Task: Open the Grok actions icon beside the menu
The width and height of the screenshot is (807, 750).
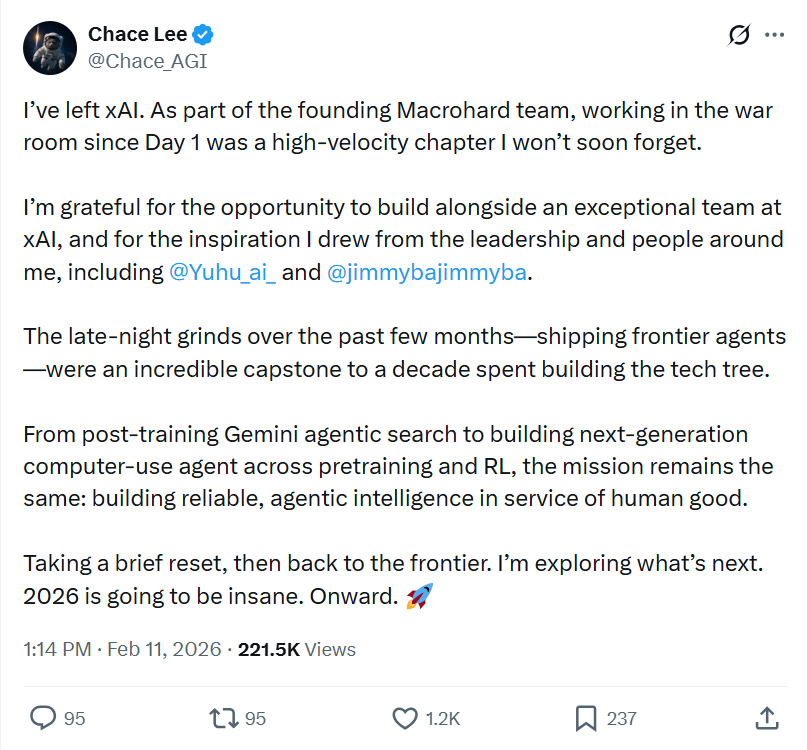Action: tap(739, 35)
